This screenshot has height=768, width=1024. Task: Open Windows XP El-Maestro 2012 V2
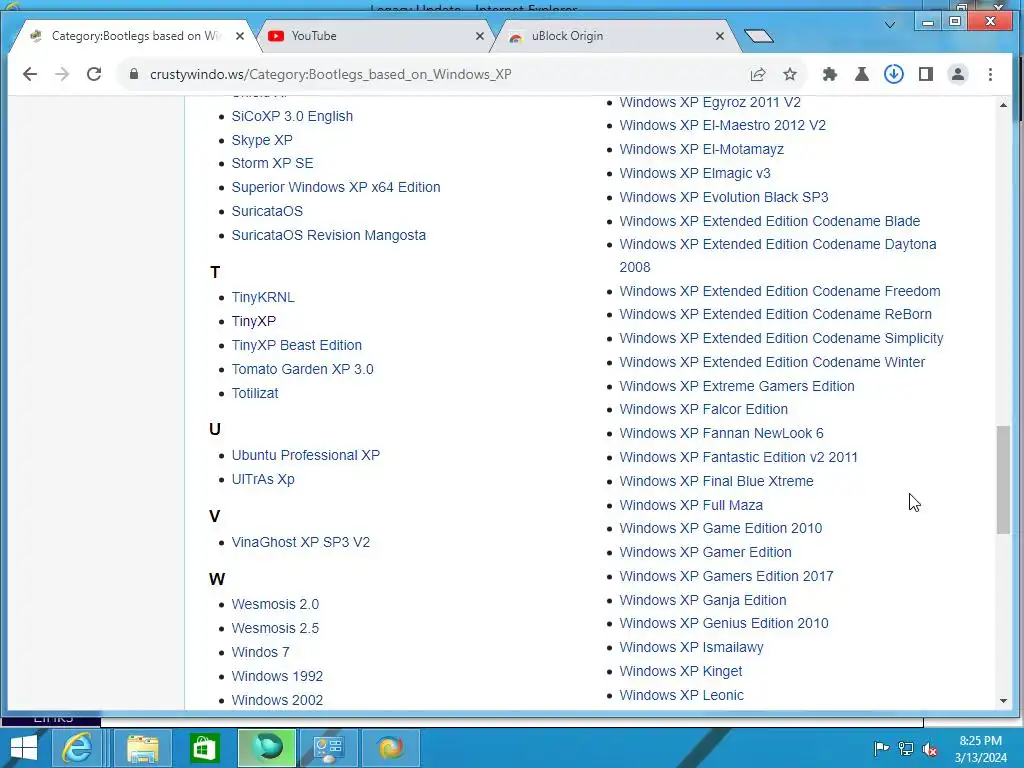[x=722, y=125]
